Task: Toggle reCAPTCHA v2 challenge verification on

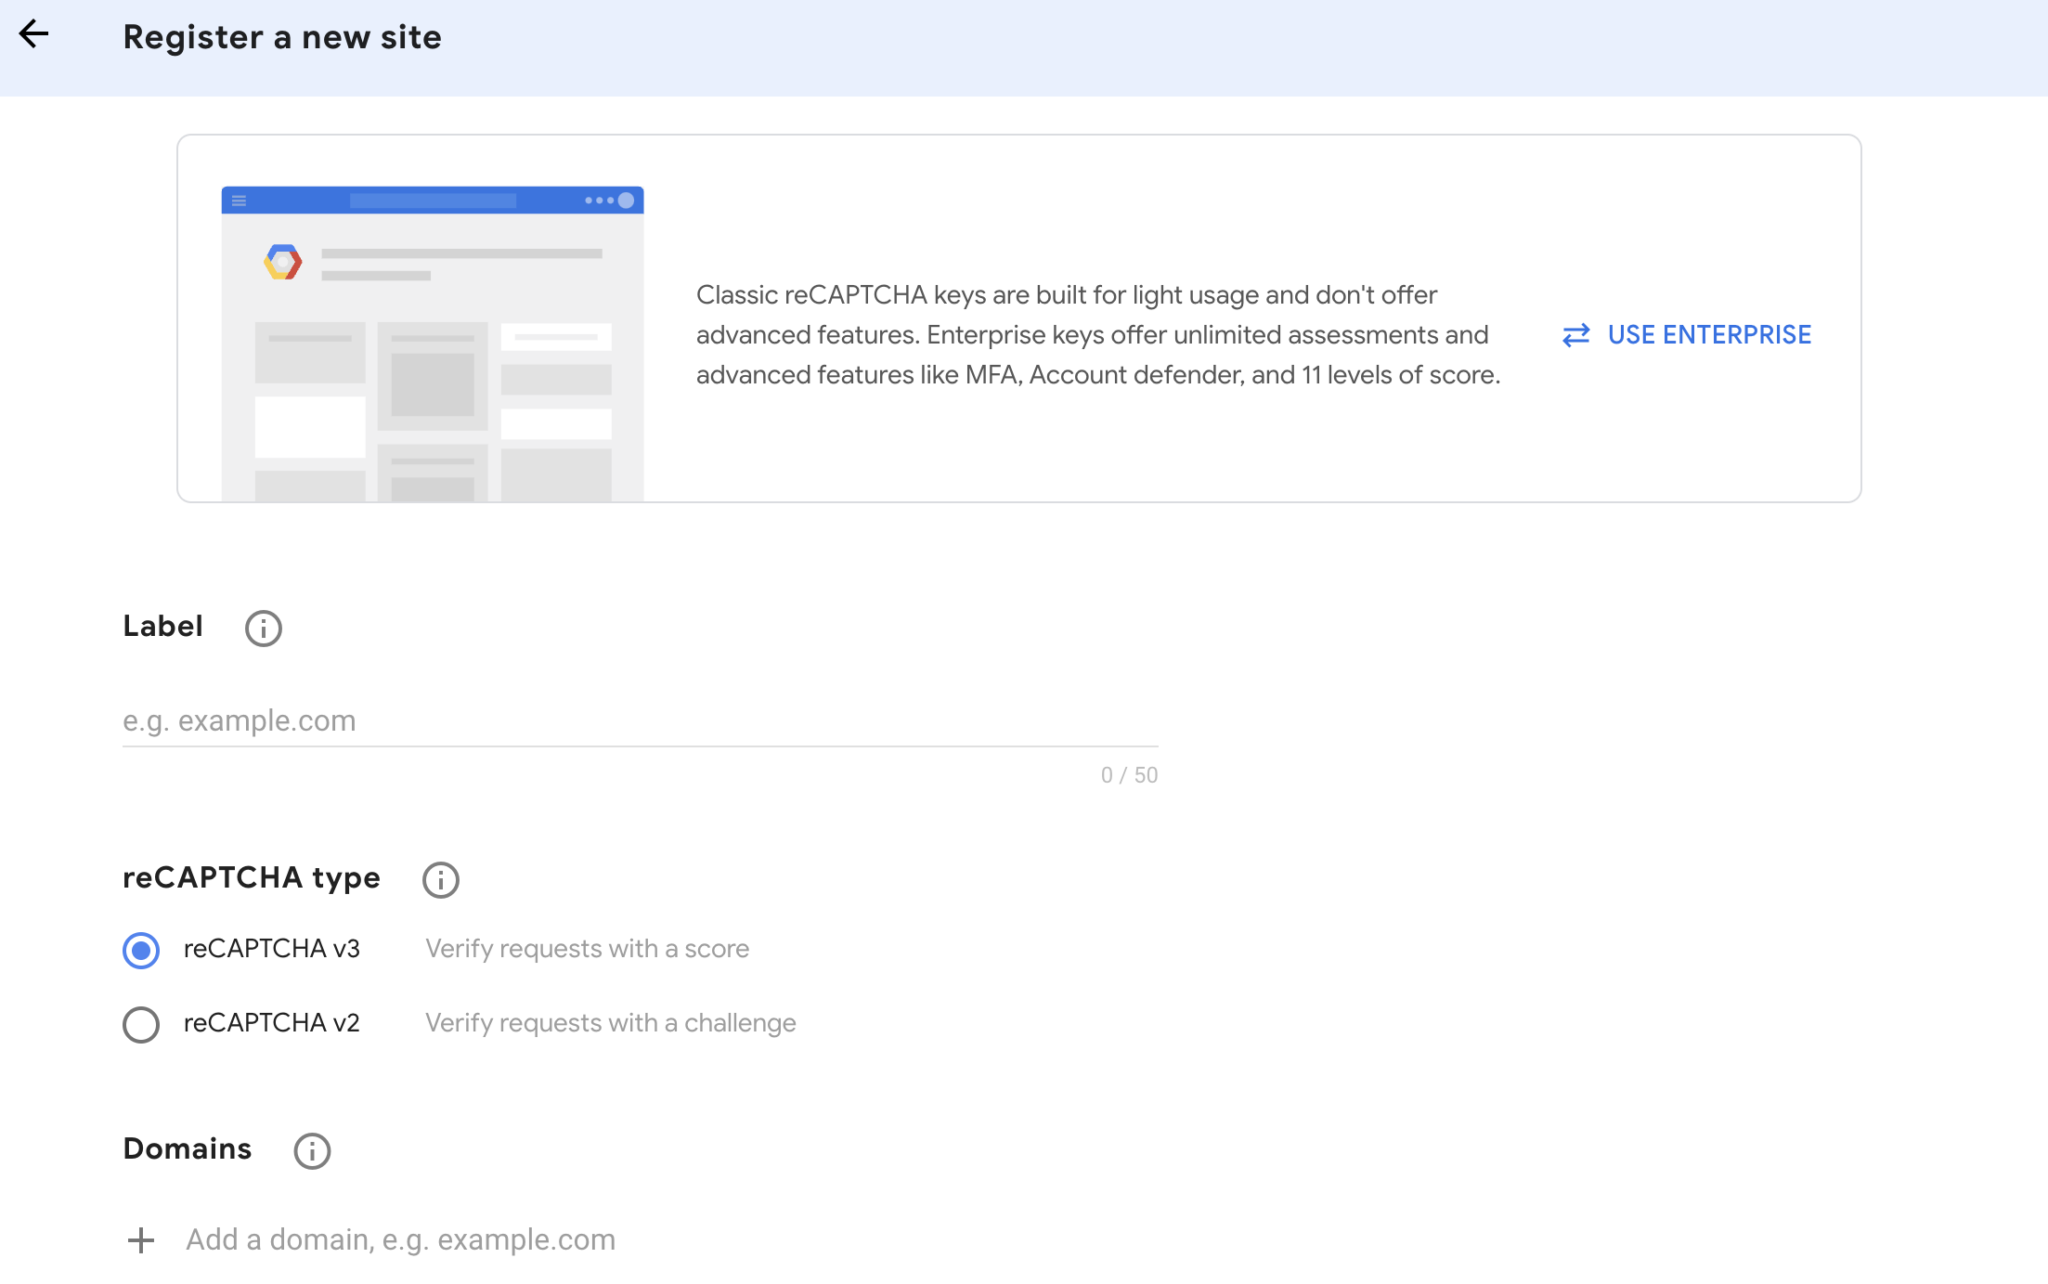Action: [140, 1024]
